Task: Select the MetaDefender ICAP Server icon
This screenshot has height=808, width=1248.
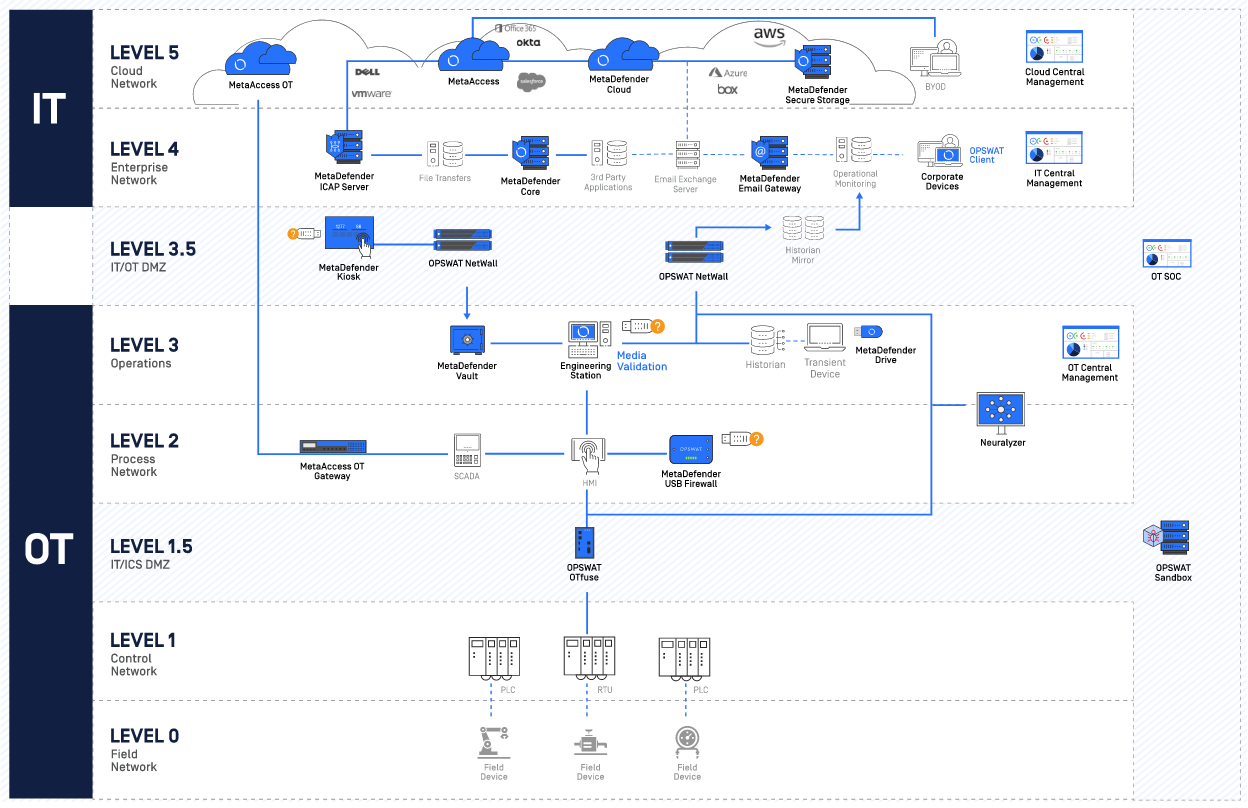Action: 345,150
